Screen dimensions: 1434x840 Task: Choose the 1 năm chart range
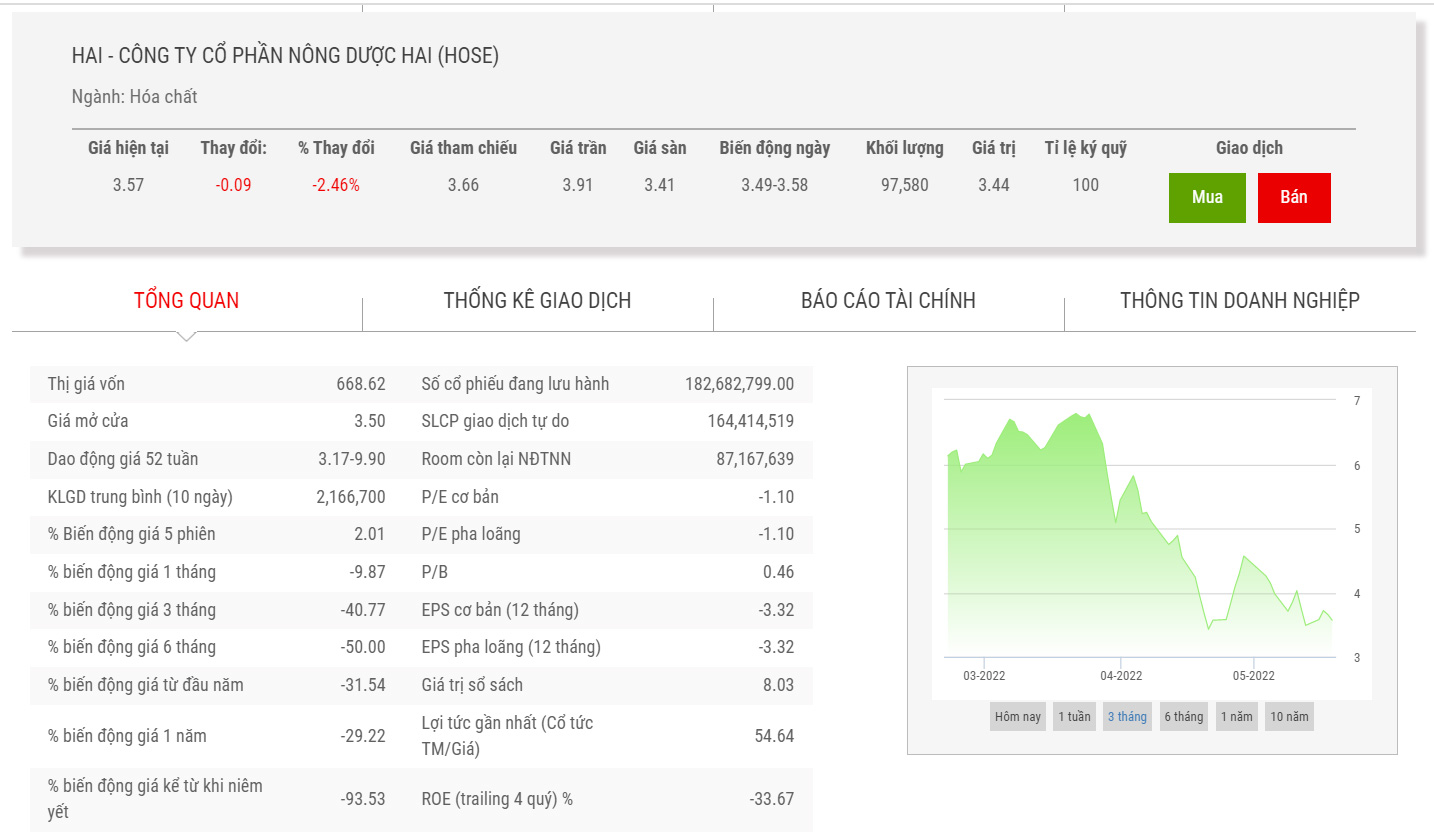(x=1236, y=717)
